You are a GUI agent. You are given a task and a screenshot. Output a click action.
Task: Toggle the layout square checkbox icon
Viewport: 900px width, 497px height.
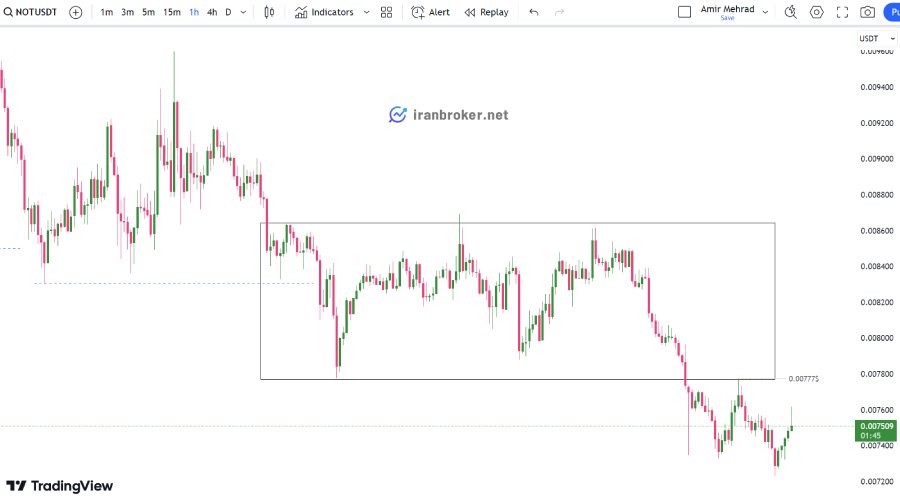tap(684, 12)
